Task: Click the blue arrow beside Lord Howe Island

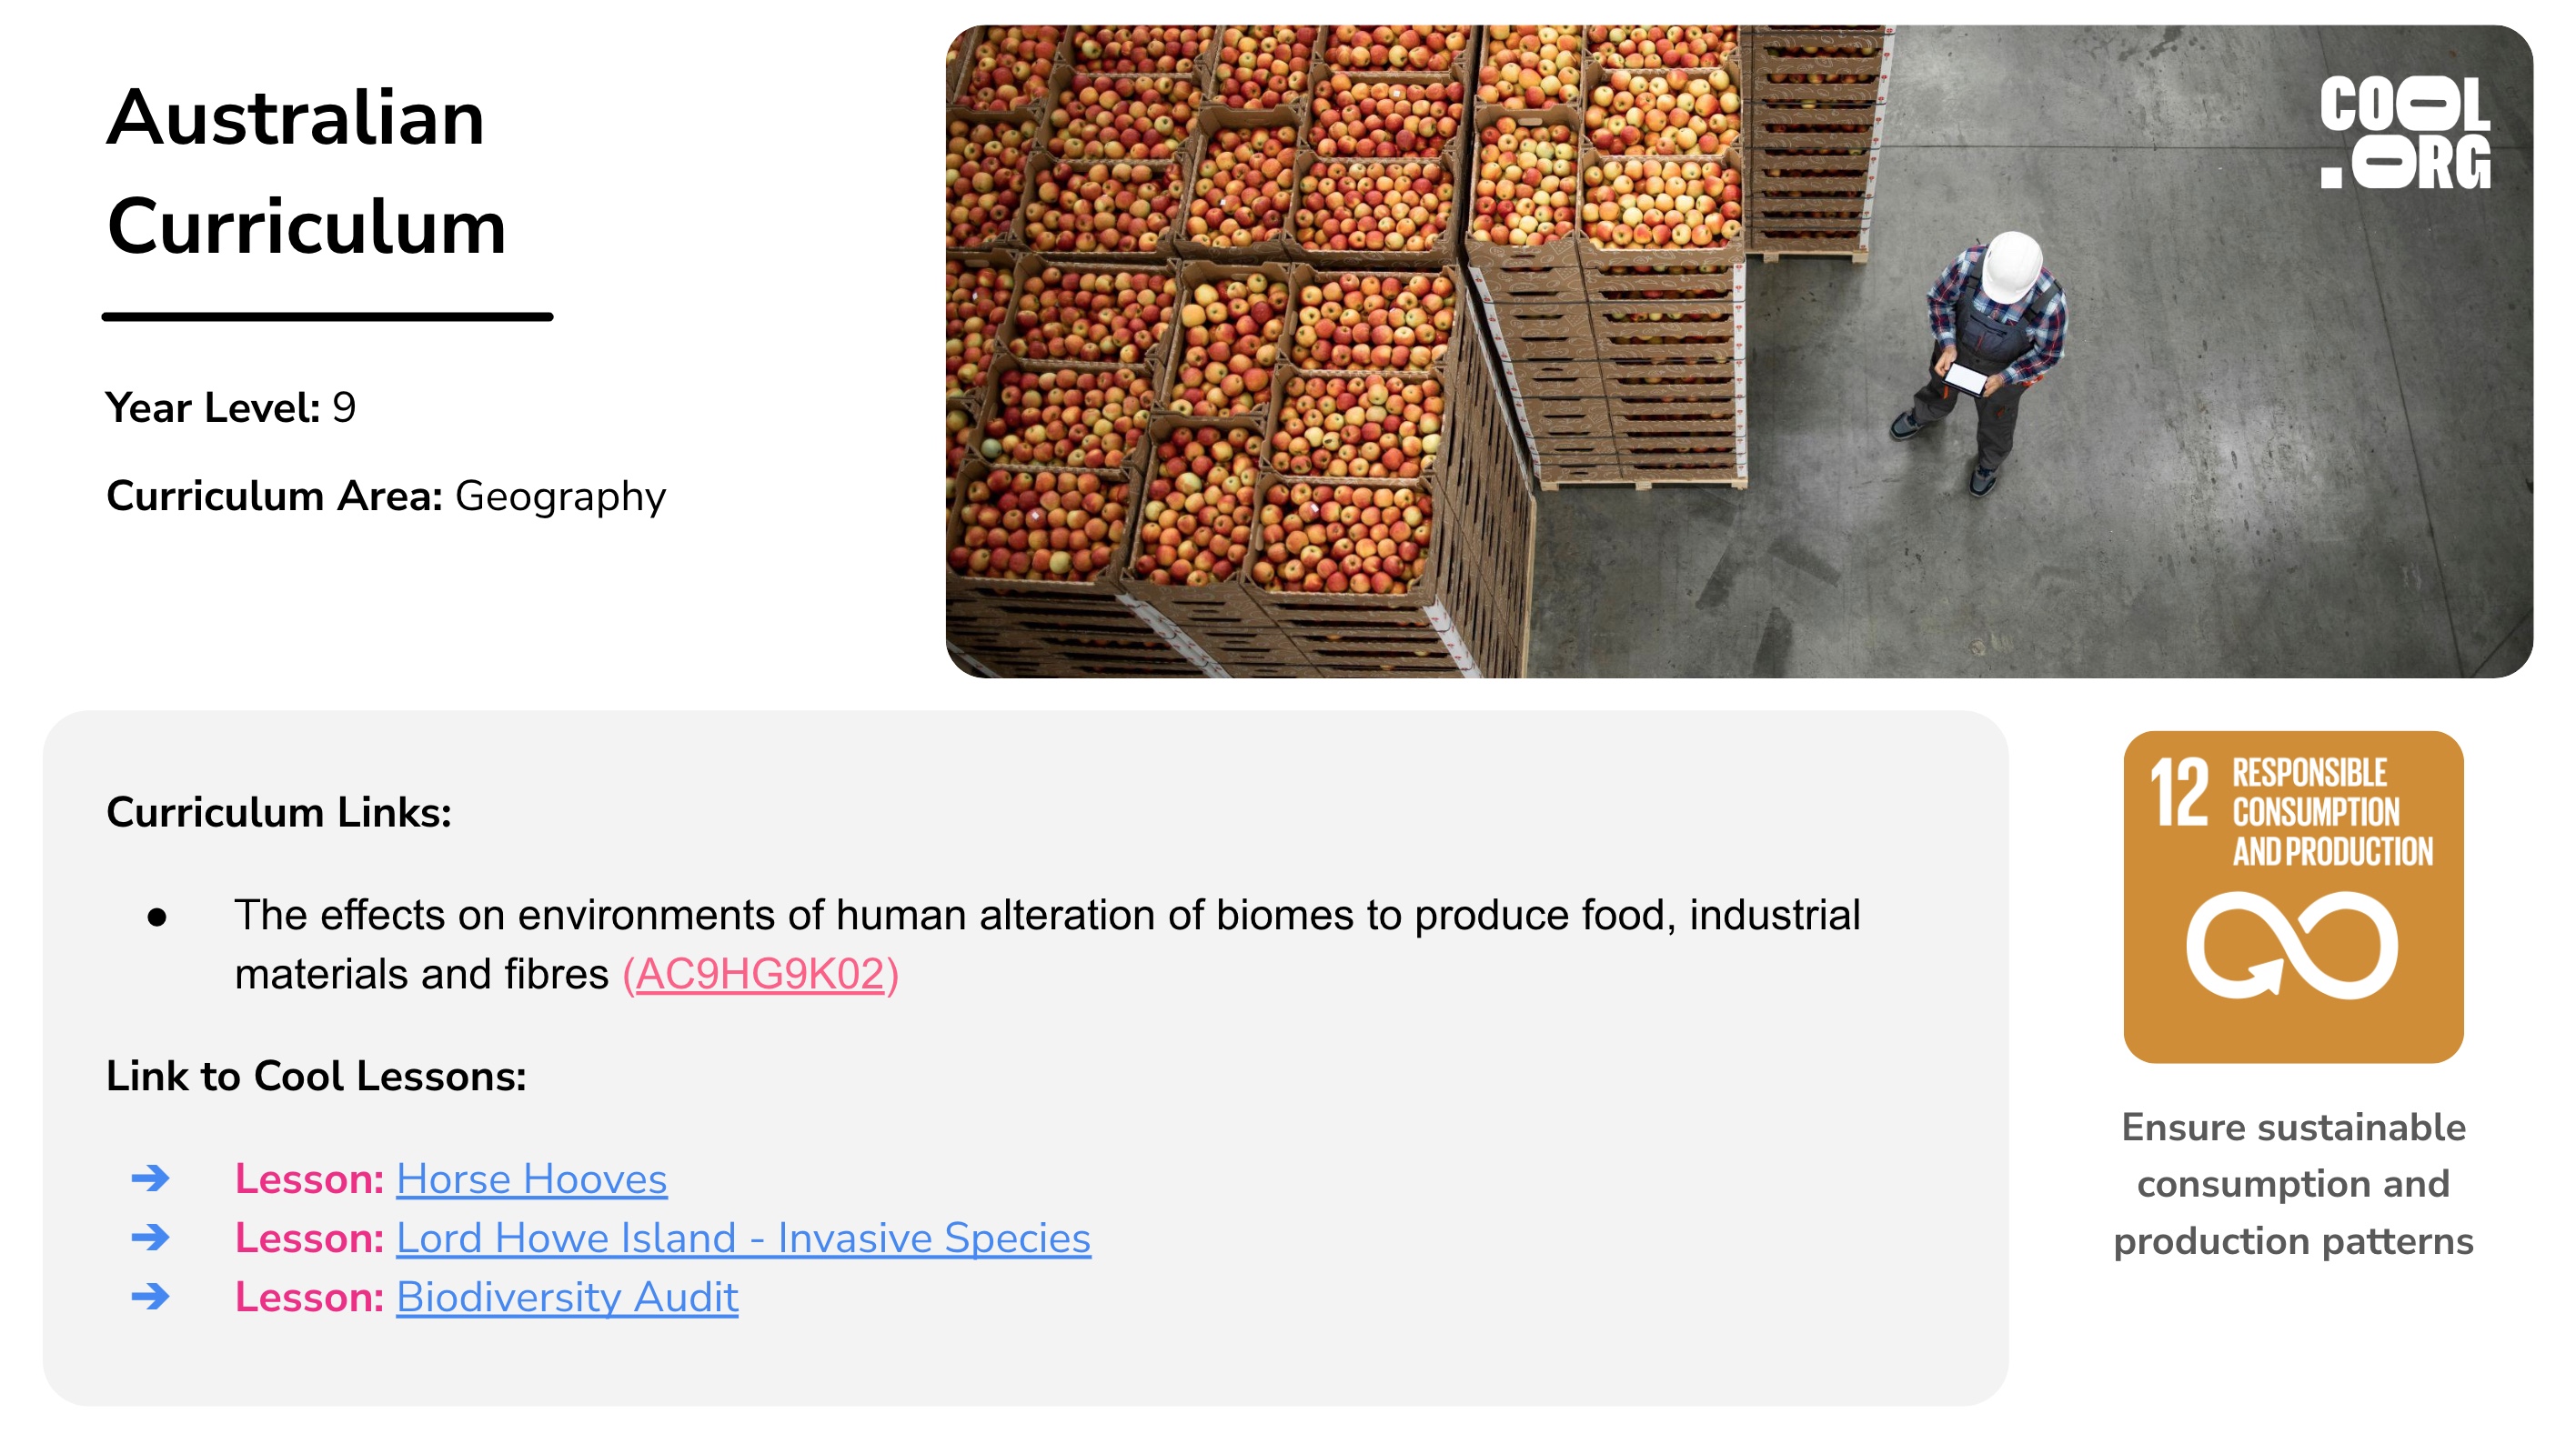Action: (x=151, y=1238)
